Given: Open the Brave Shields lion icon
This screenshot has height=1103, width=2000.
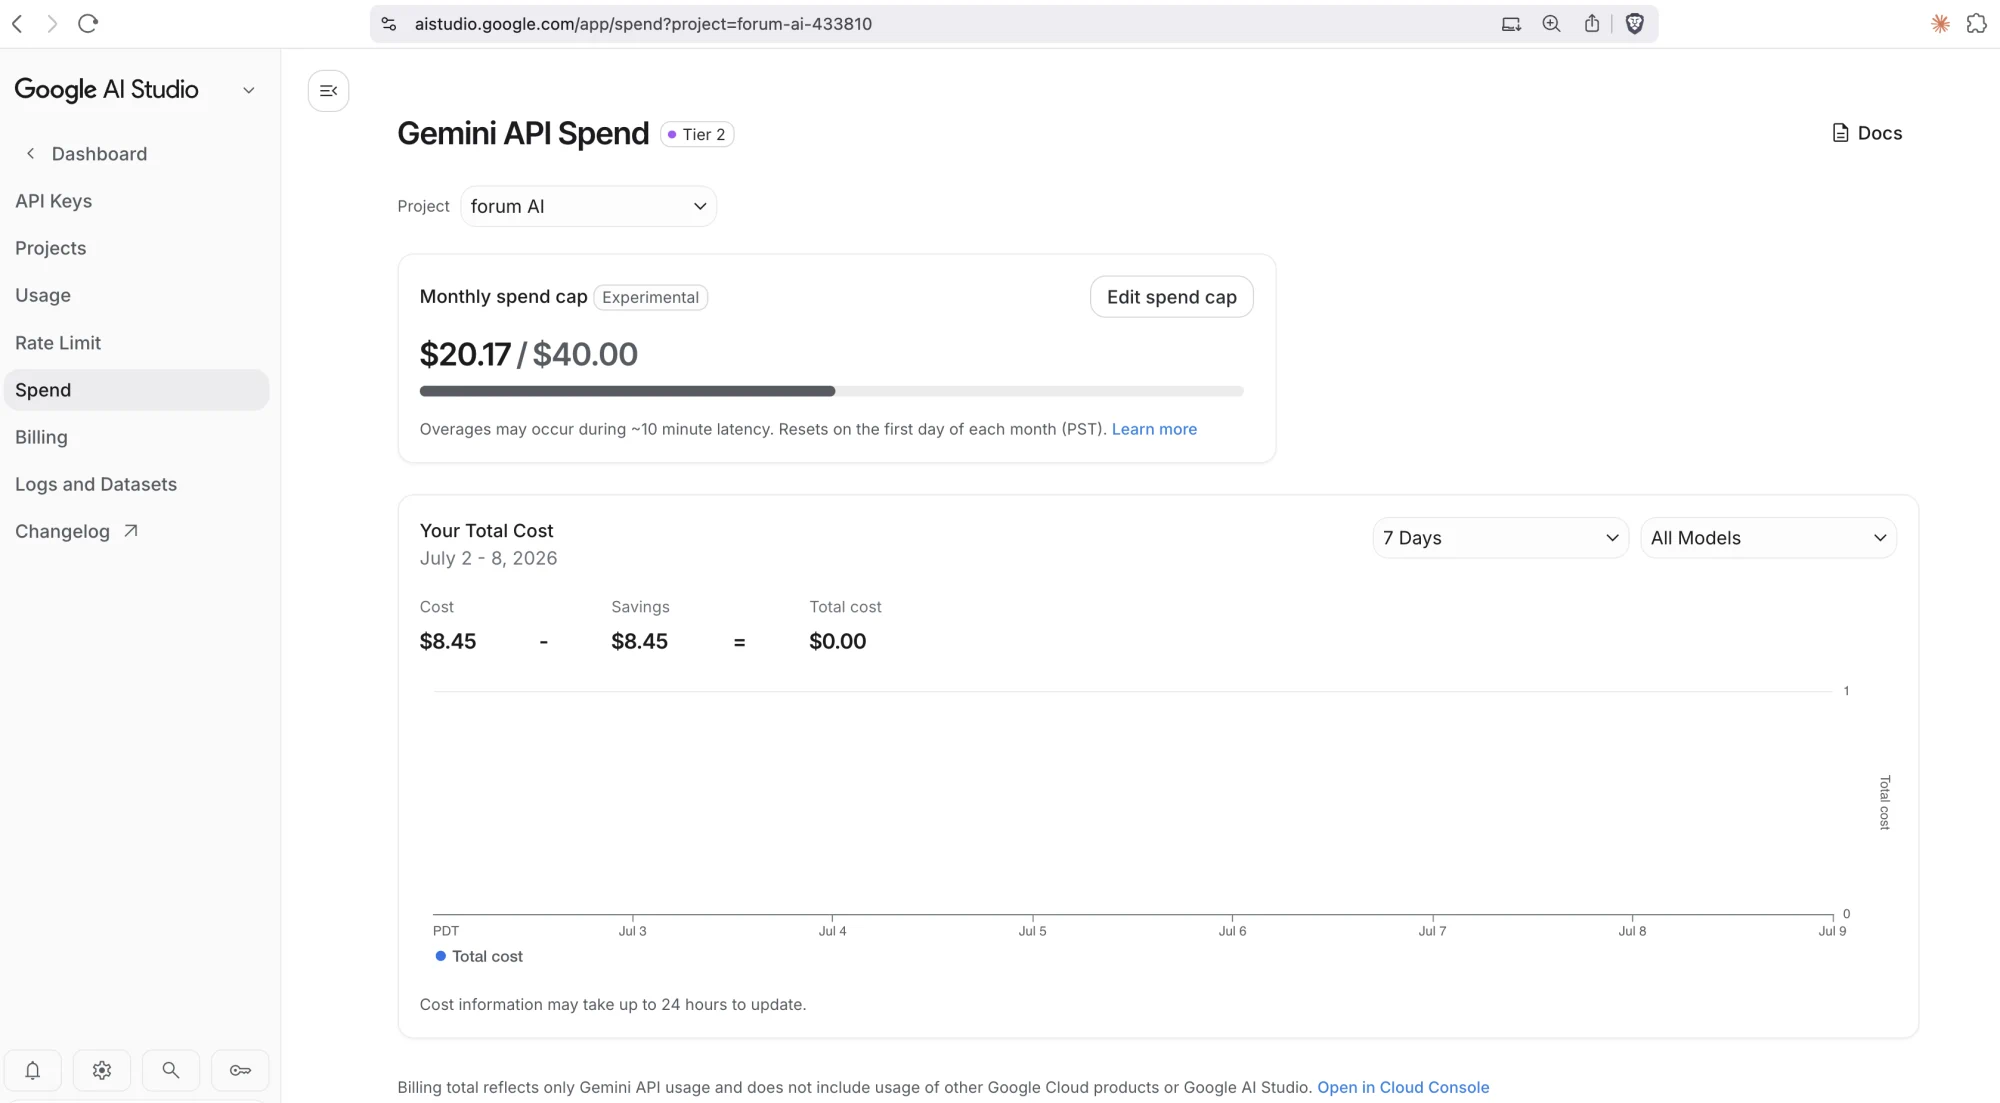Looking at the screenshot, I should click(1635, 24).
